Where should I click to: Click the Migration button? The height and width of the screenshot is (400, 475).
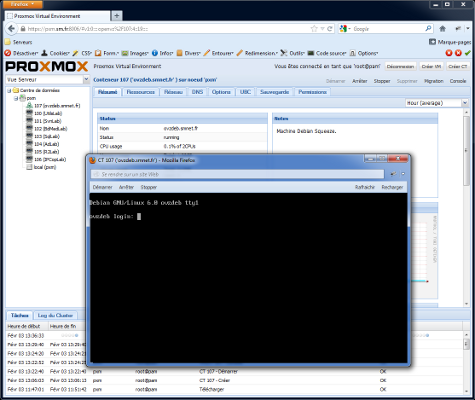point(434,81)
